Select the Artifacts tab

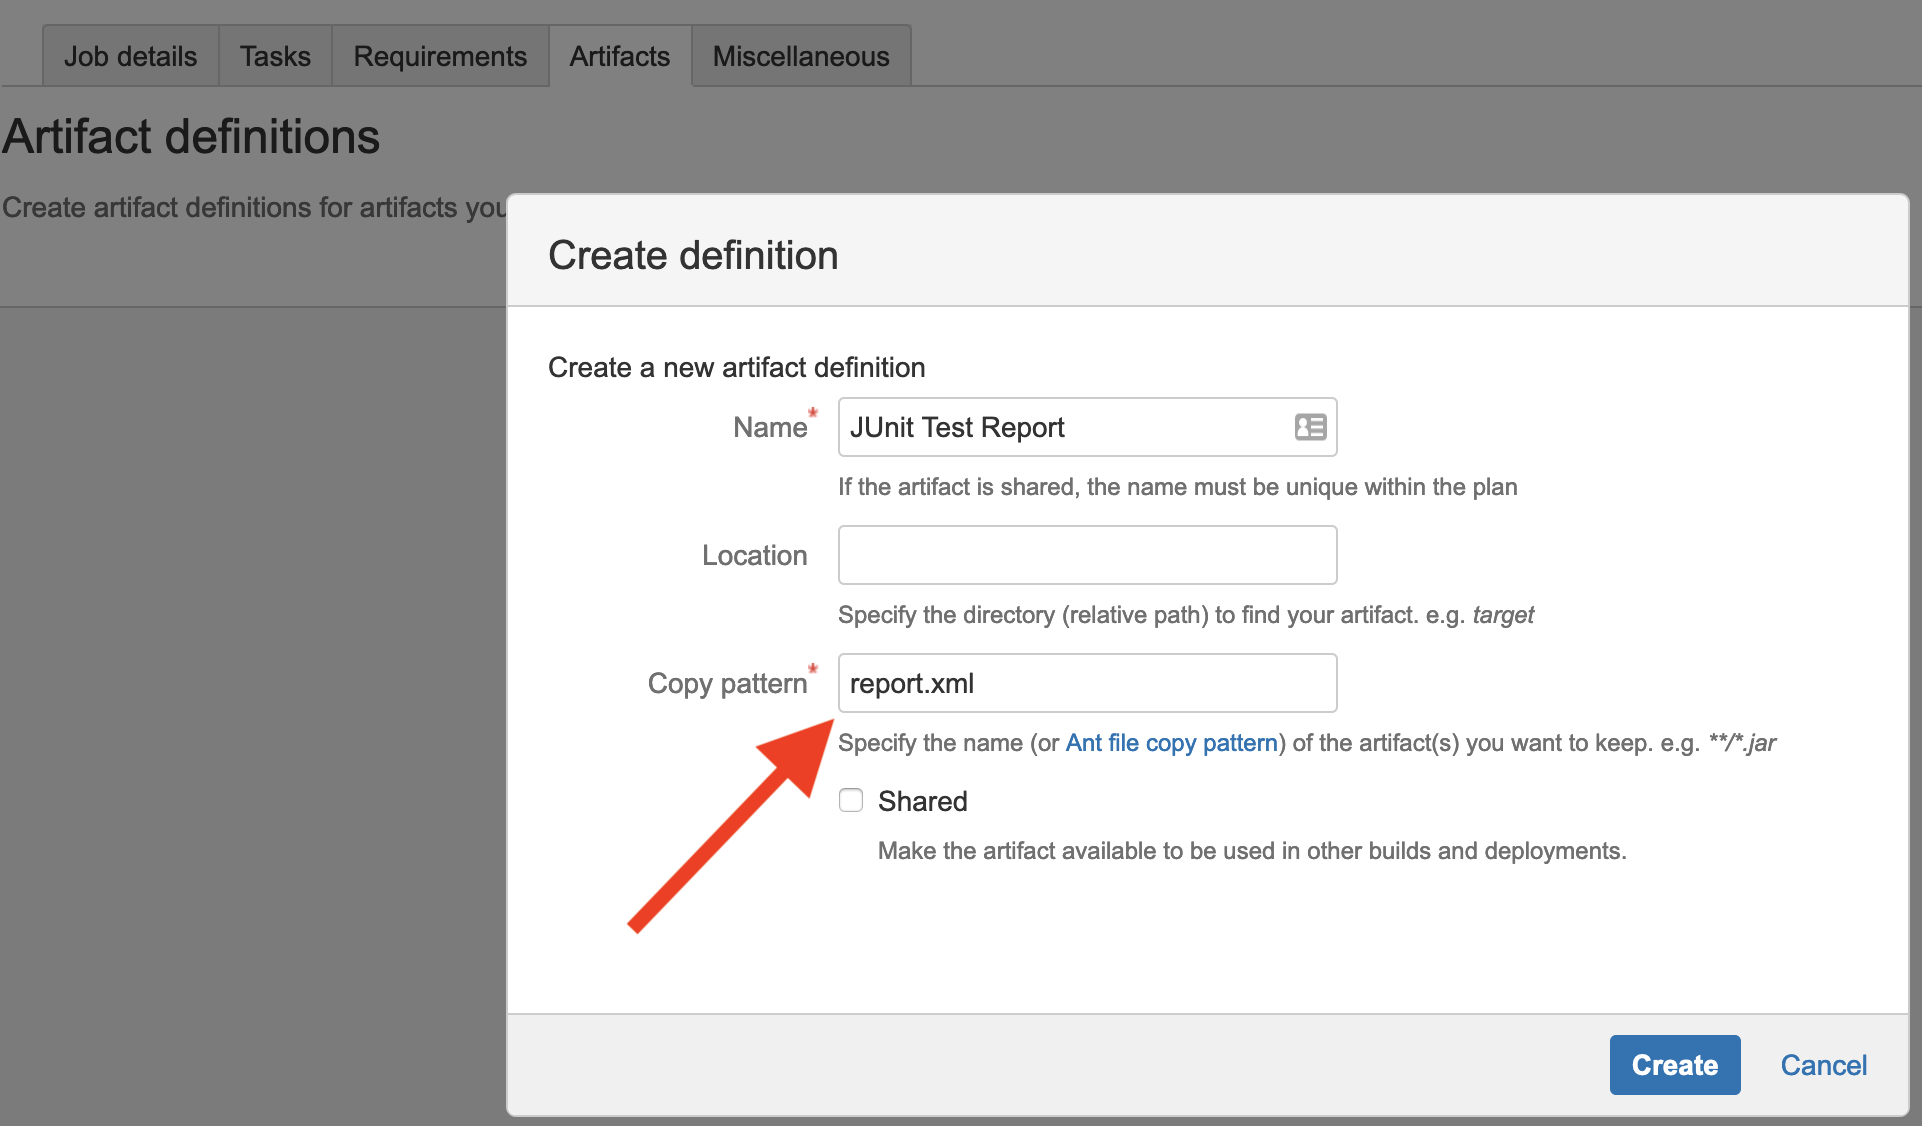(x=620, y=57)
